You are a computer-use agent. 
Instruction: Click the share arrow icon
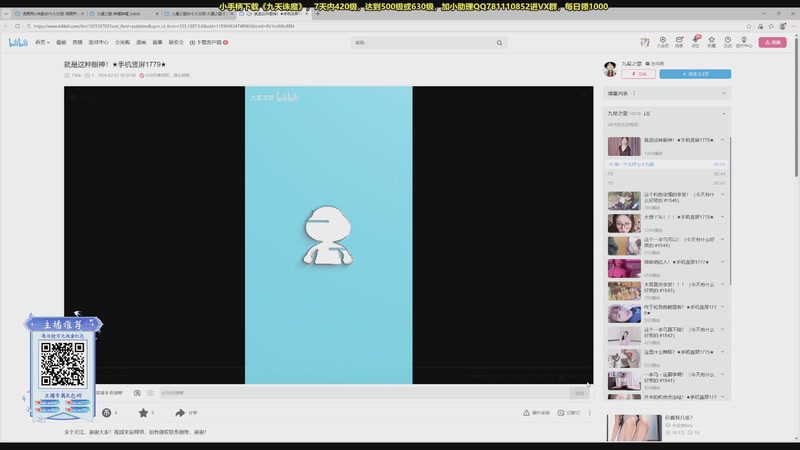[181, 412]
